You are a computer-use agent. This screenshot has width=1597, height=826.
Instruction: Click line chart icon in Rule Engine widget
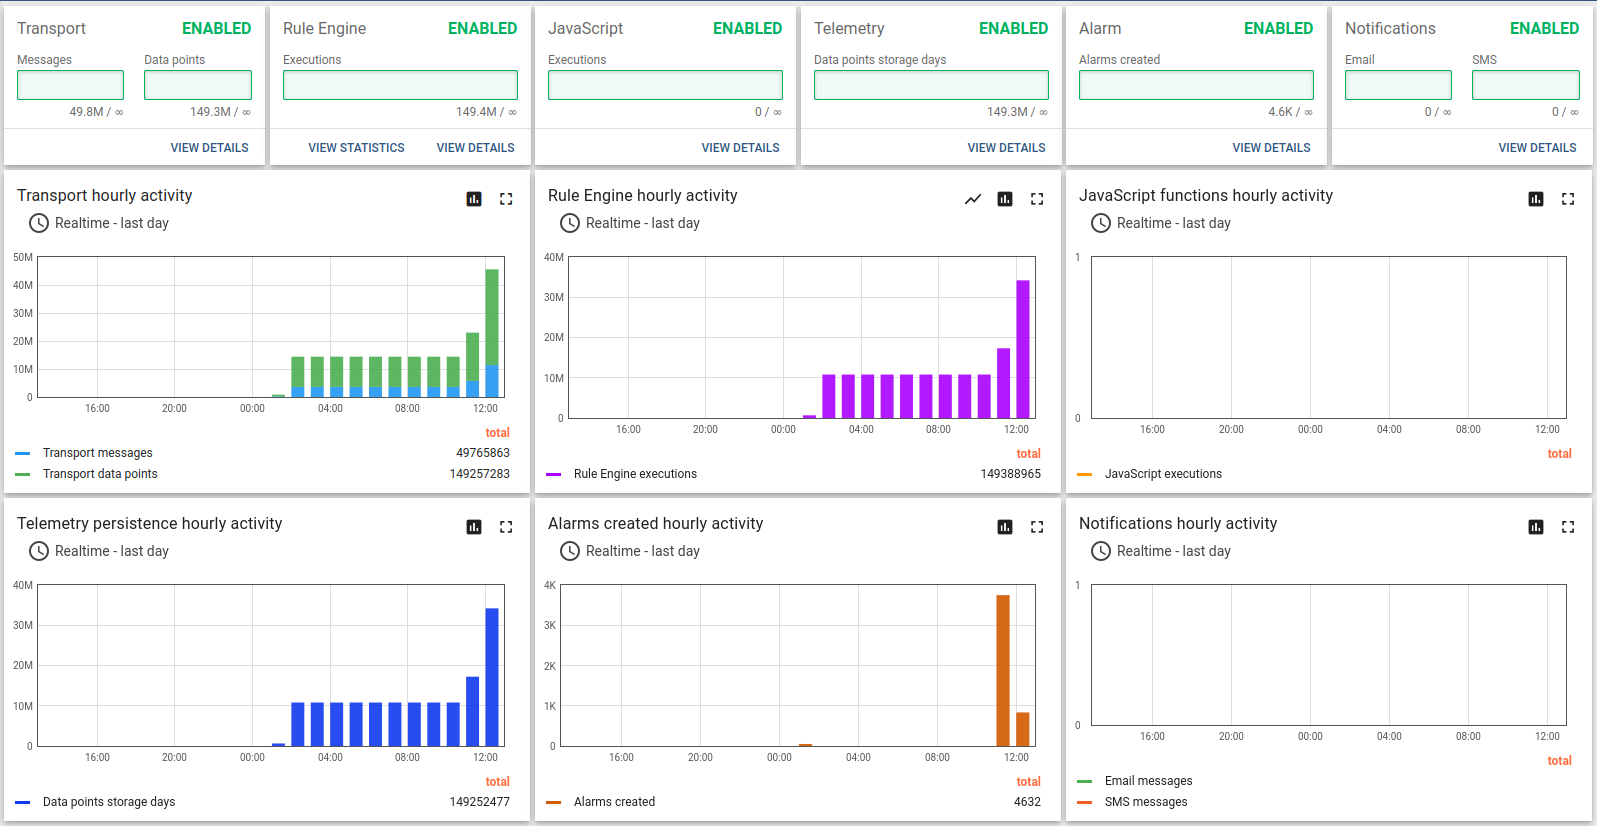pos(973,199)
